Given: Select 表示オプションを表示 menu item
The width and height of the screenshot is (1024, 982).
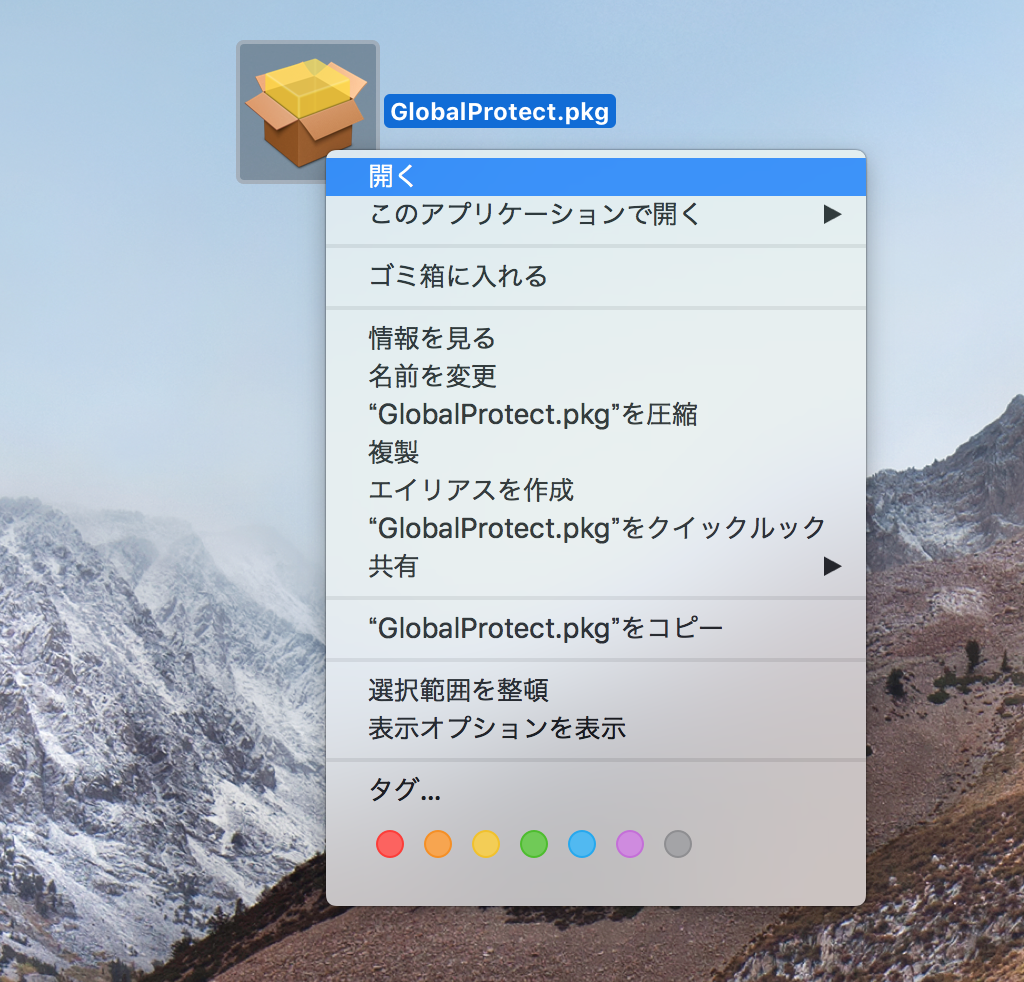Looking at the screenshot, I should 596,728.
